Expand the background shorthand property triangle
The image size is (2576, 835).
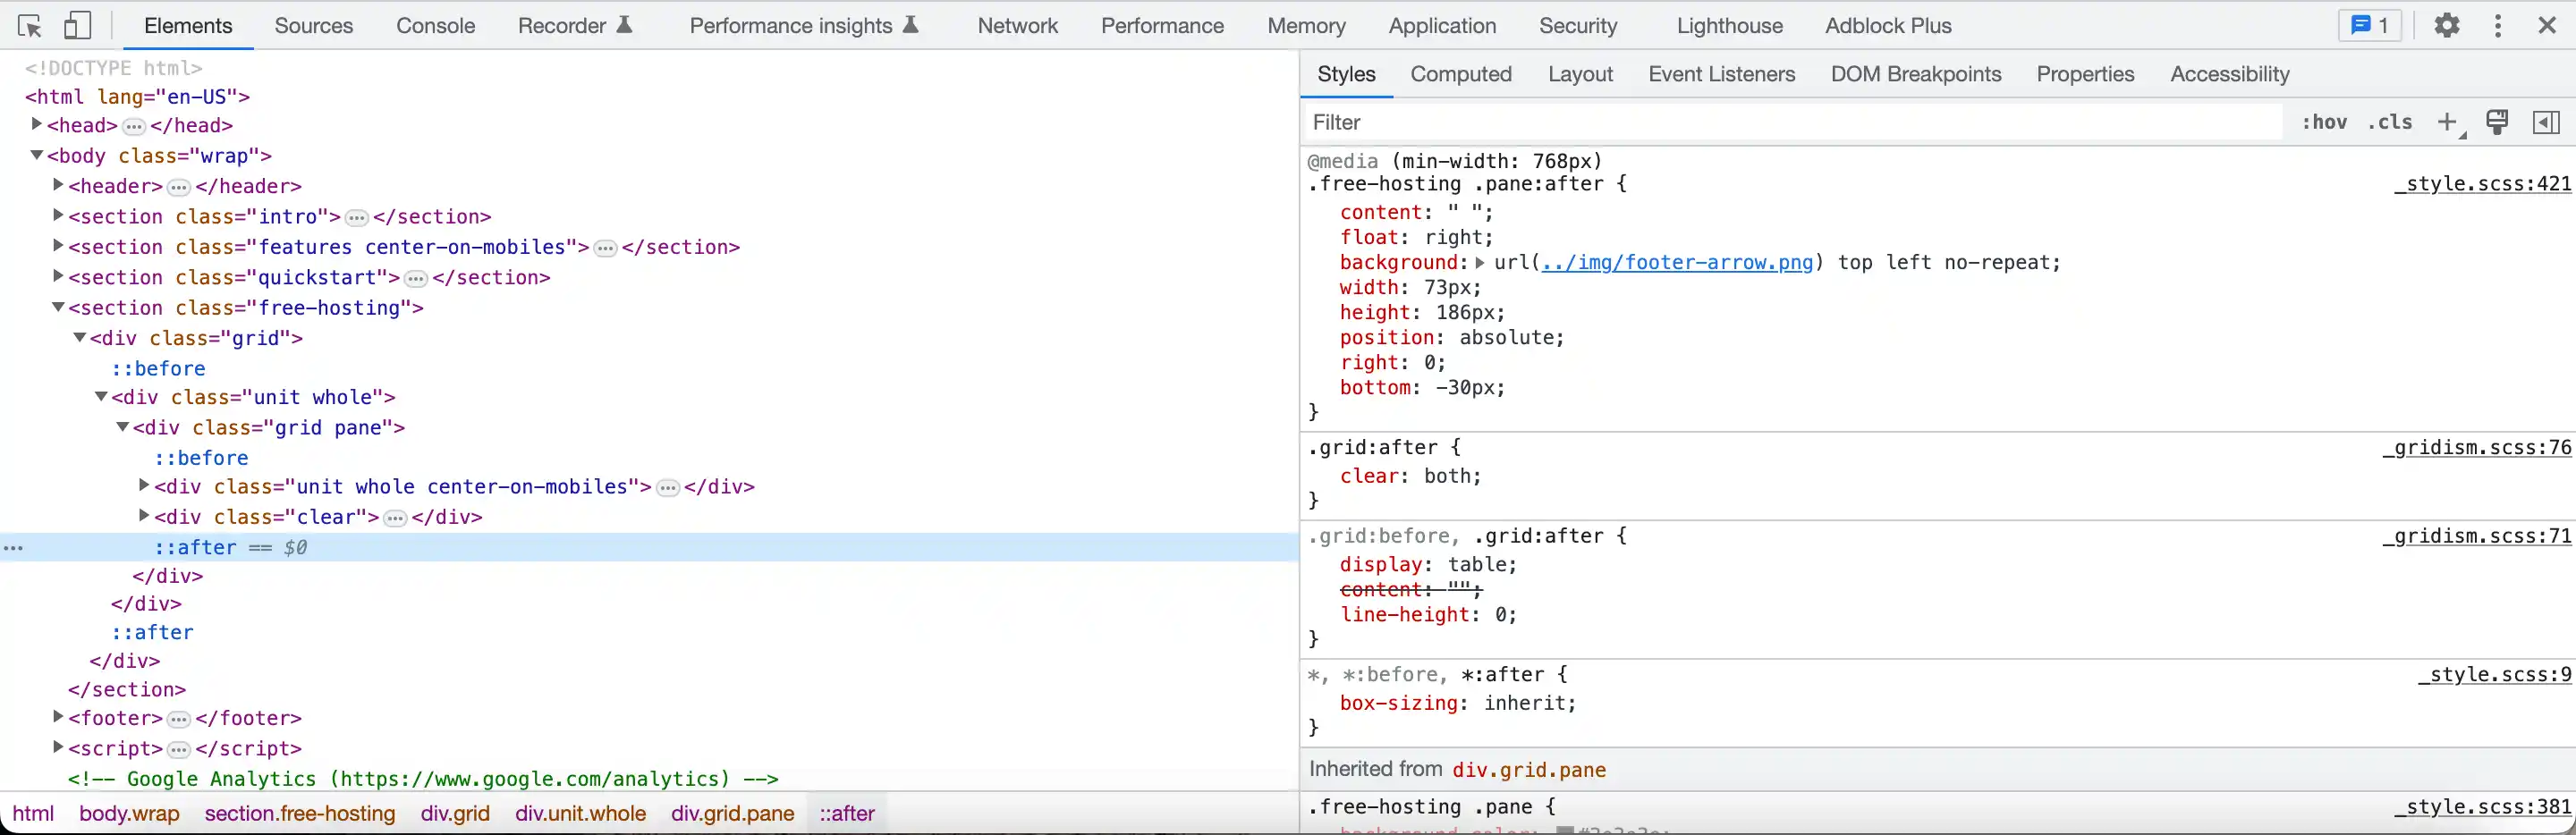click(x=1480, y=263)
